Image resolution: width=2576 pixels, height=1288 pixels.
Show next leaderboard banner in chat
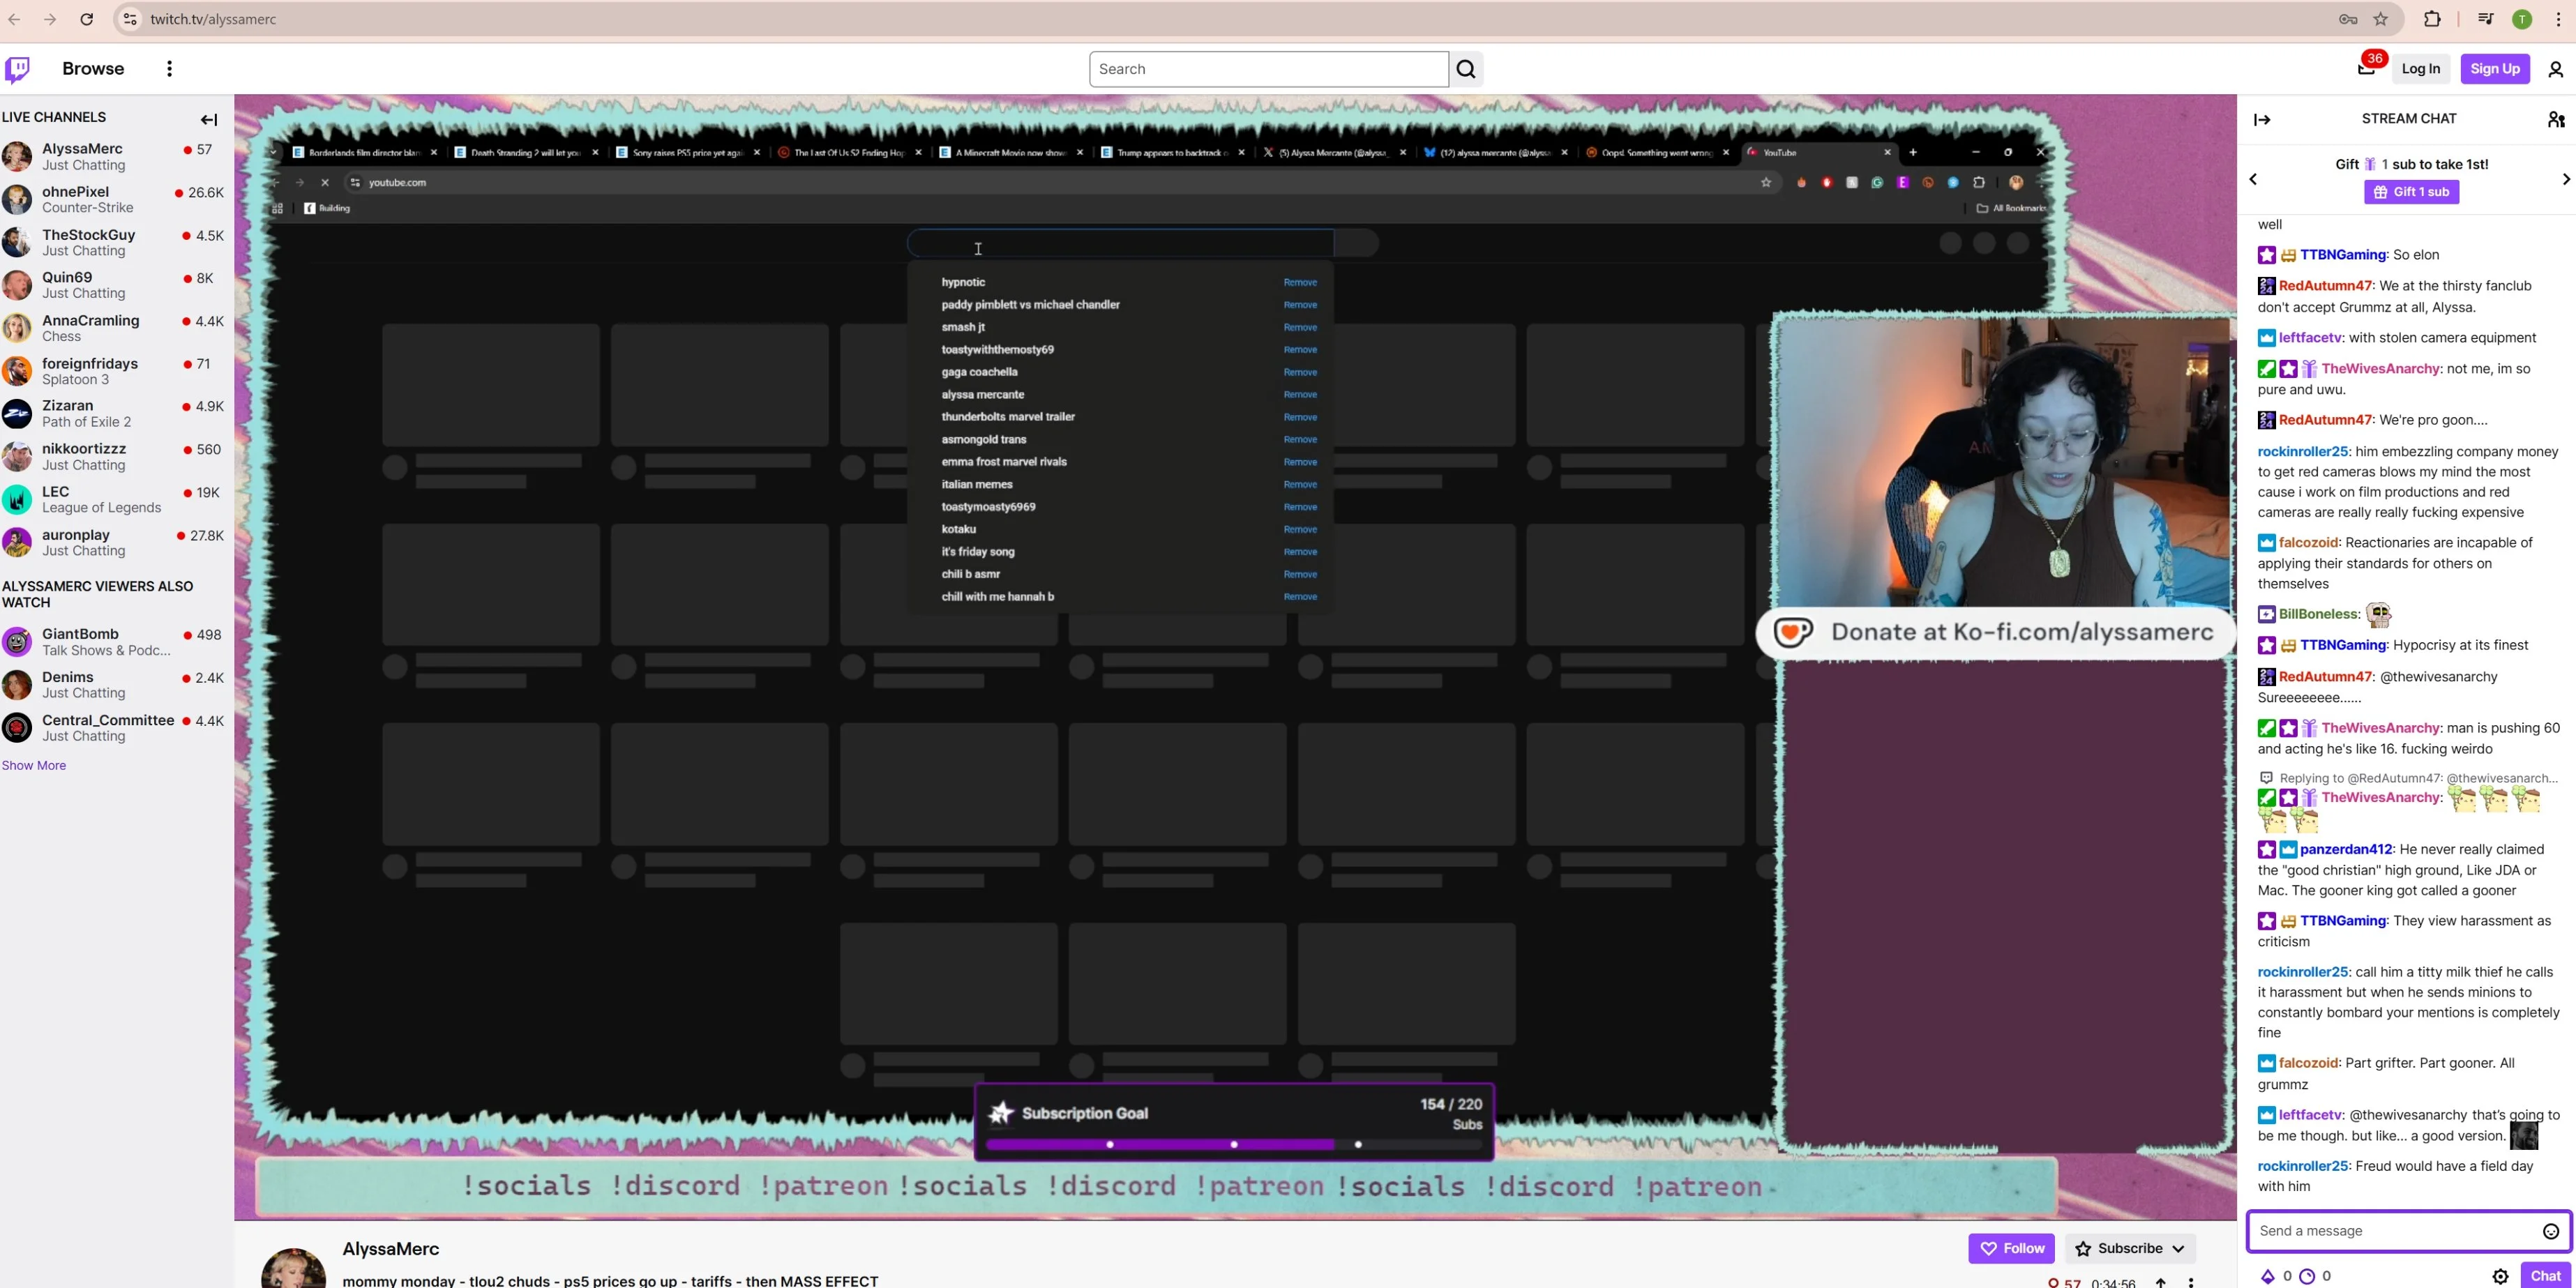point(2565,179)
